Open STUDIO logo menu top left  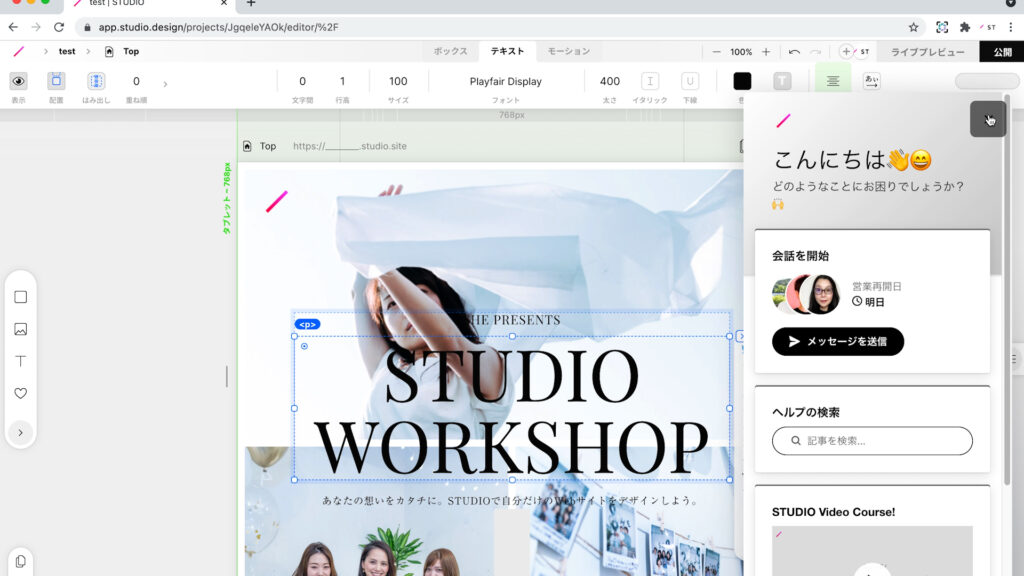point(18,51)
